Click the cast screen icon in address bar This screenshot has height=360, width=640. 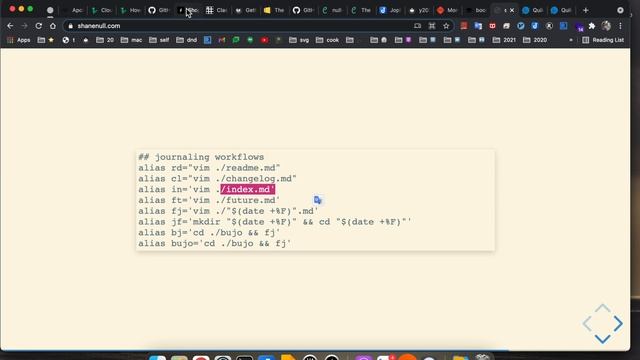[417, 26]
